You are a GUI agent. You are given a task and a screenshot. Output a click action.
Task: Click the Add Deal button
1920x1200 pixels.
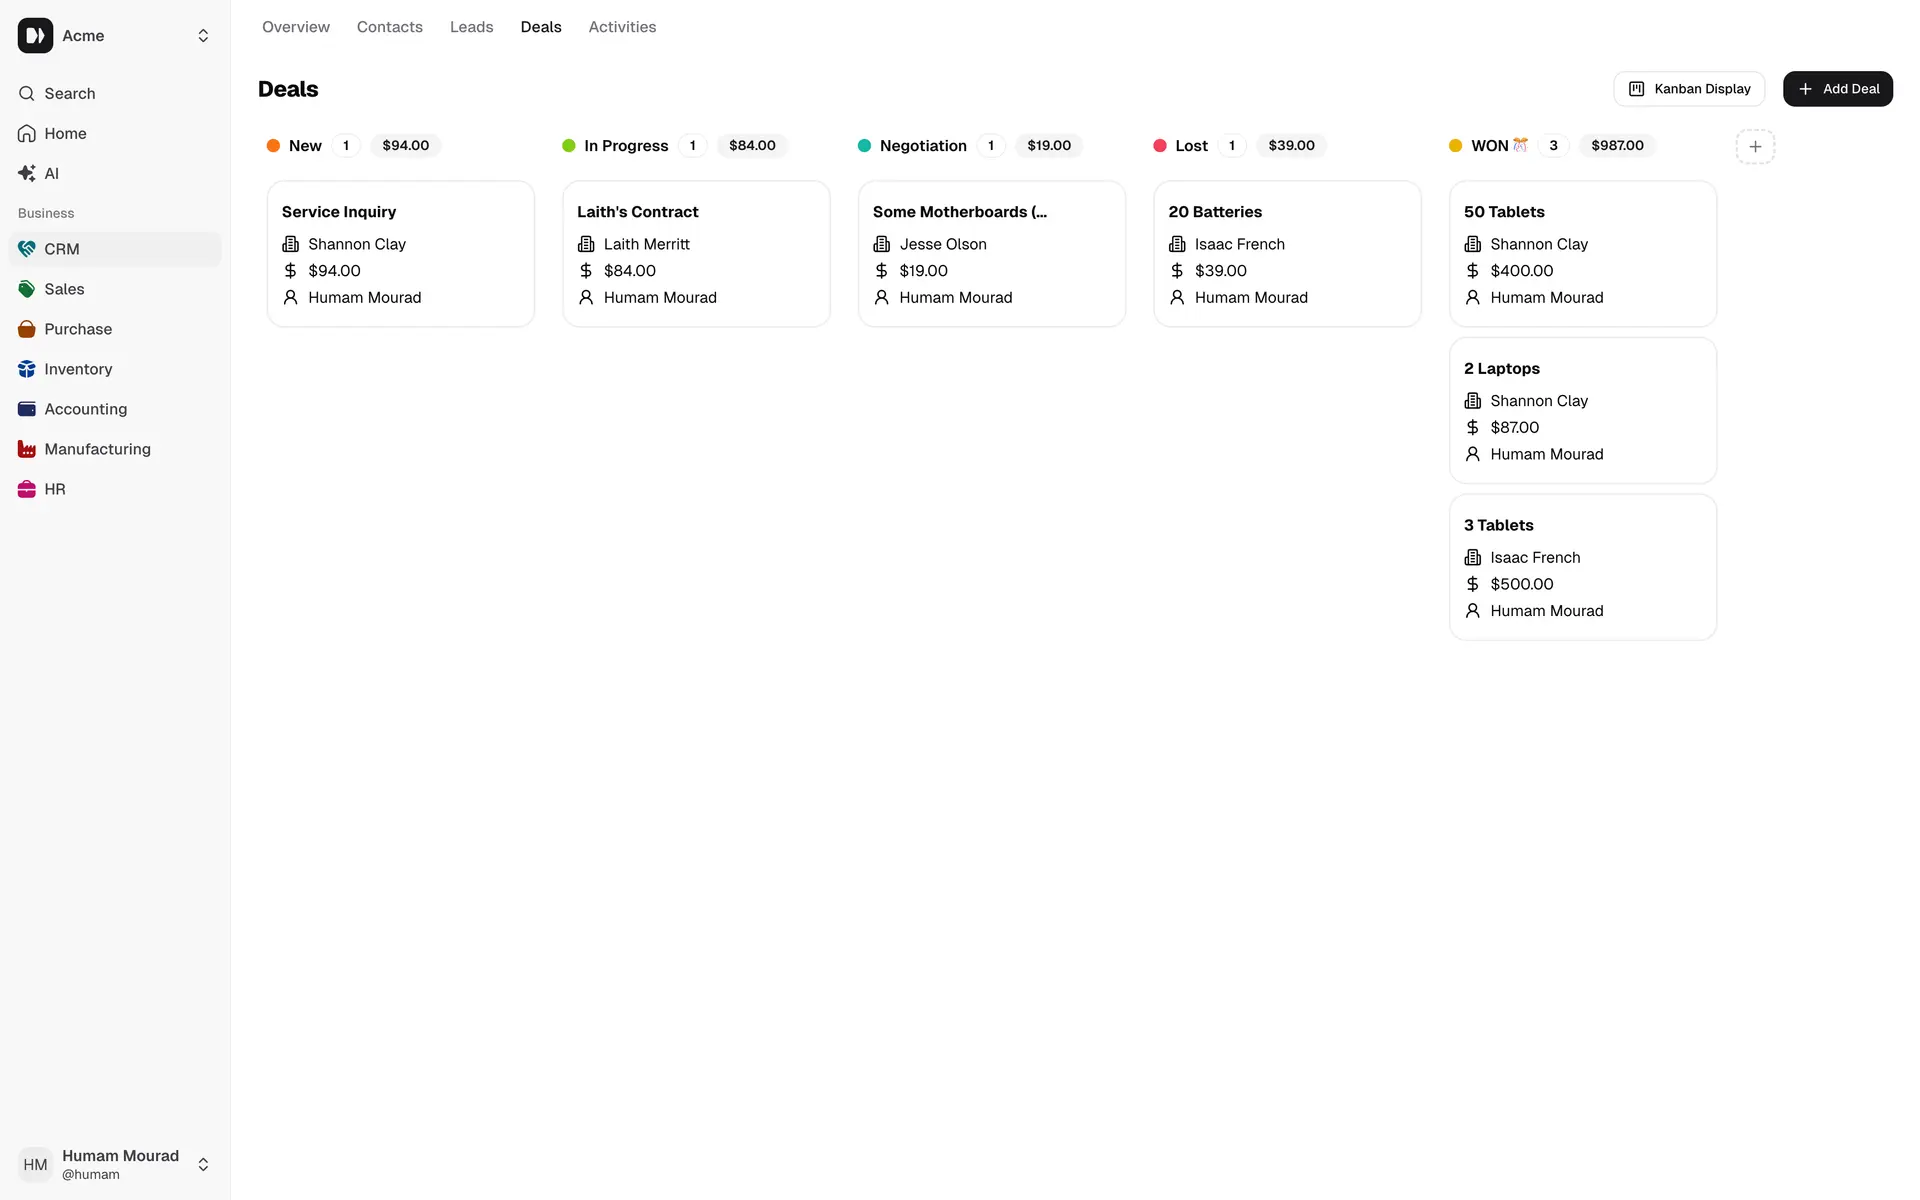pos(1837,89)
